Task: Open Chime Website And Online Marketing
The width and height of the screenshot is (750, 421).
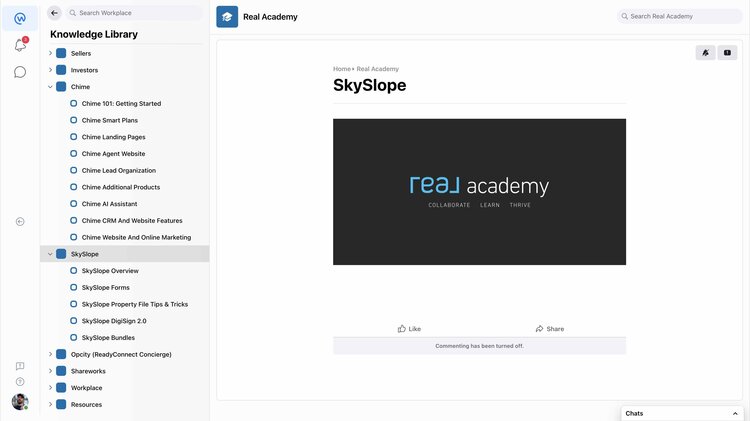Action: tap(136, 237)
